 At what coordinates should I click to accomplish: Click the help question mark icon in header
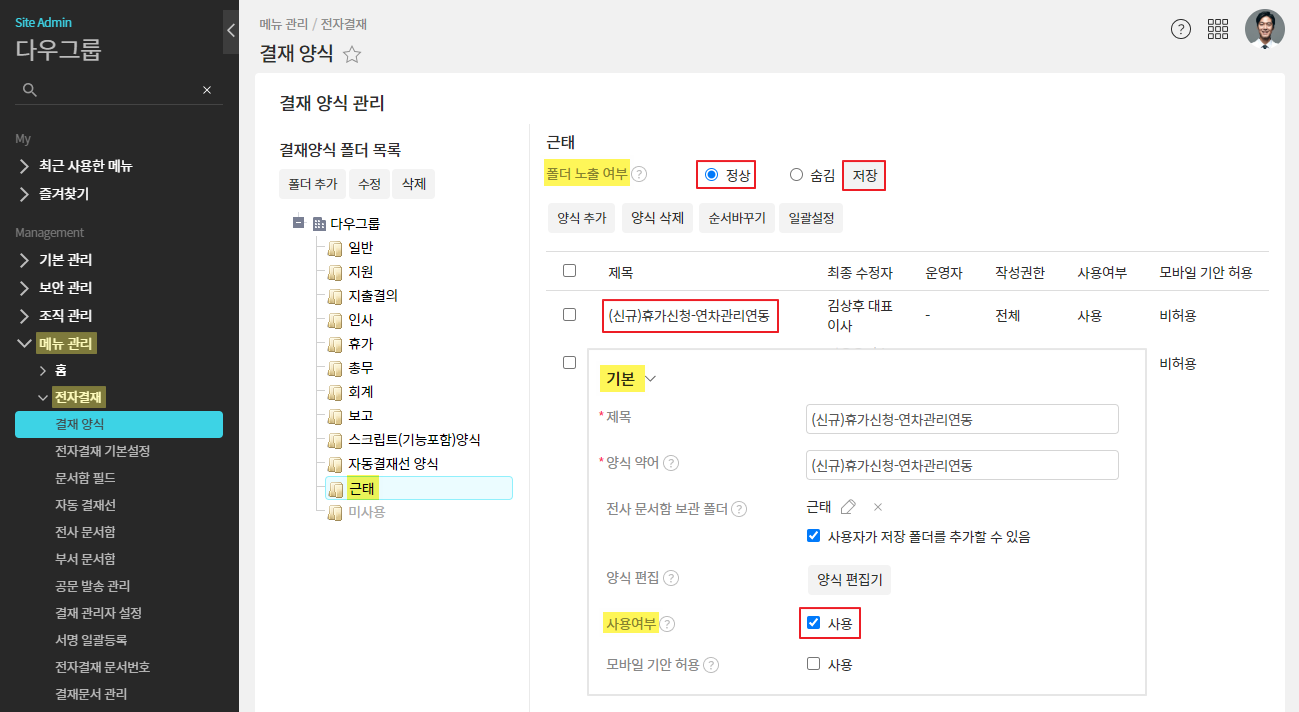pyautogui.click(x=1181, y=29)
